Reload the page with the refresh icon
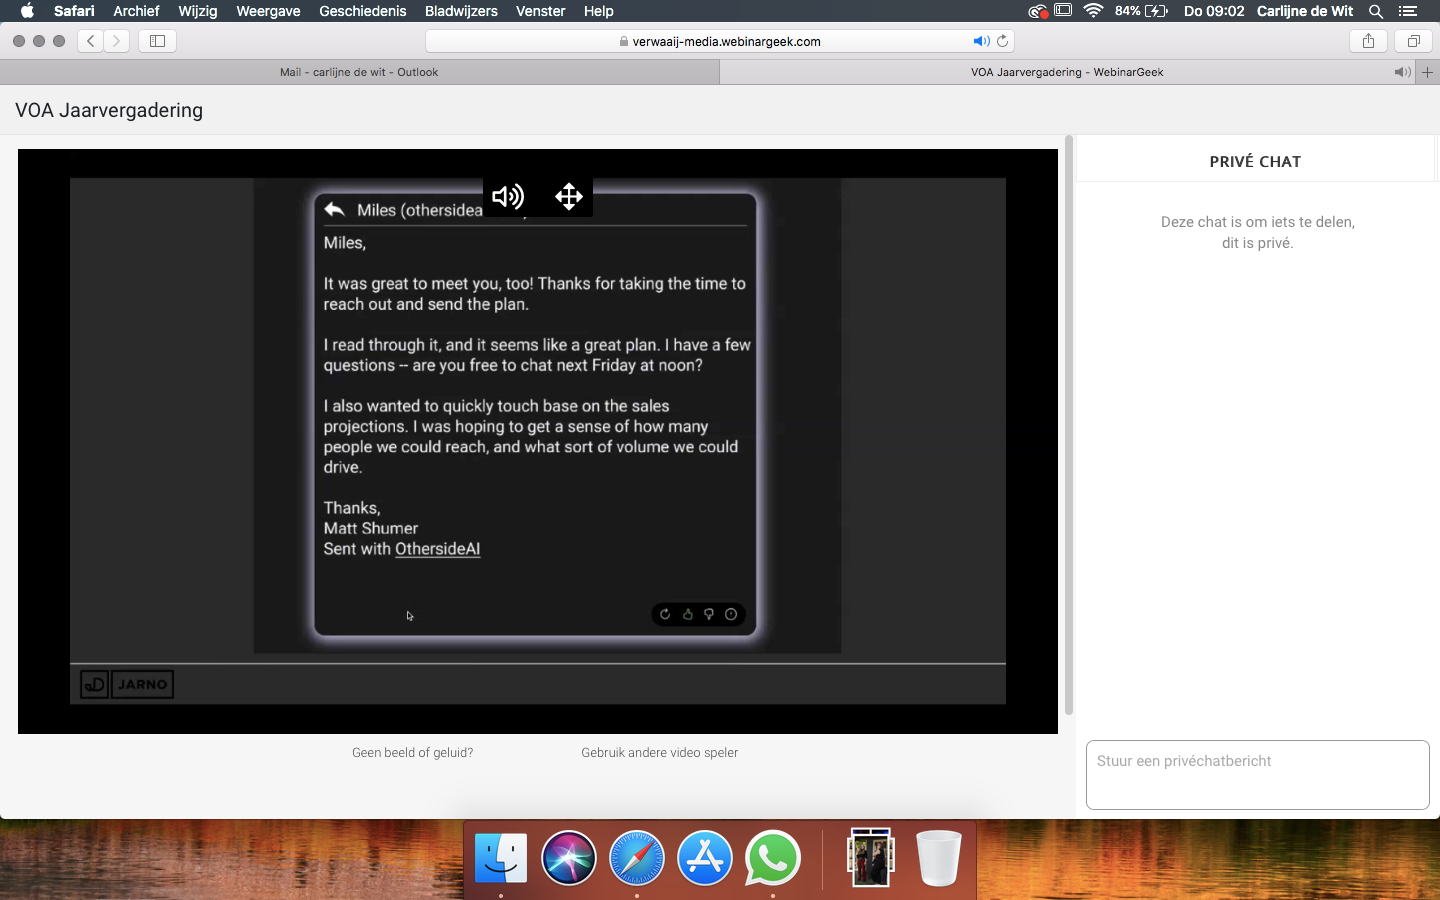The height and width of the screenshot is (900, 1440). point(1002,41)
